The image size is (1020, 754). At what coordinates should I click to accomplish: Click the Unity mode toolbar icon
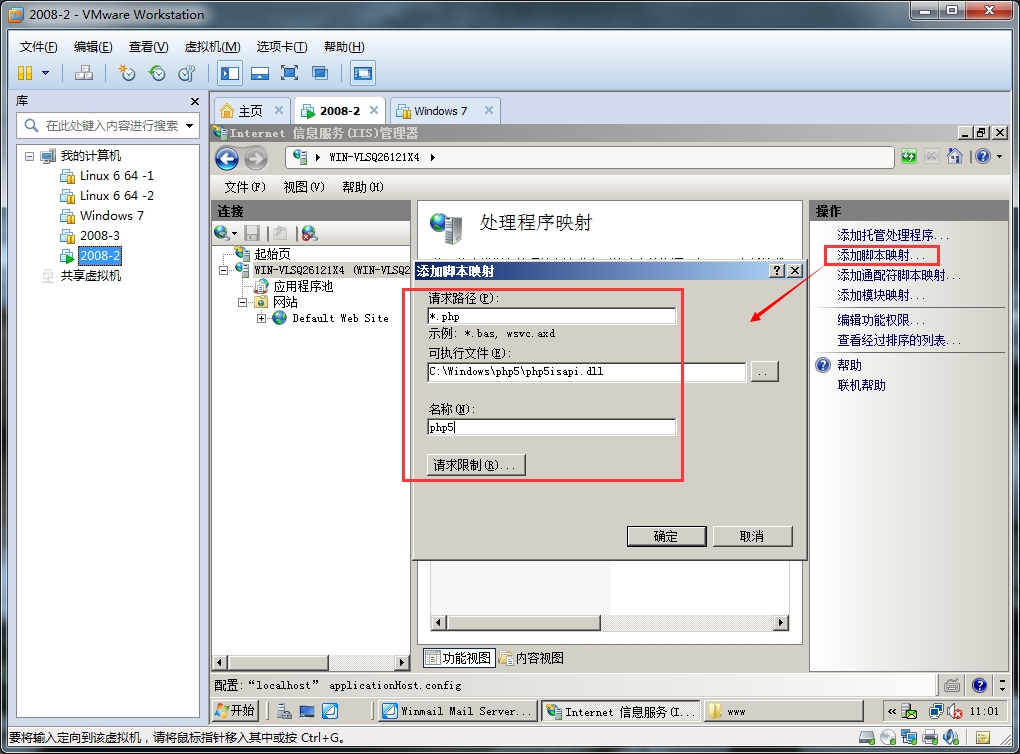(320, 73)
